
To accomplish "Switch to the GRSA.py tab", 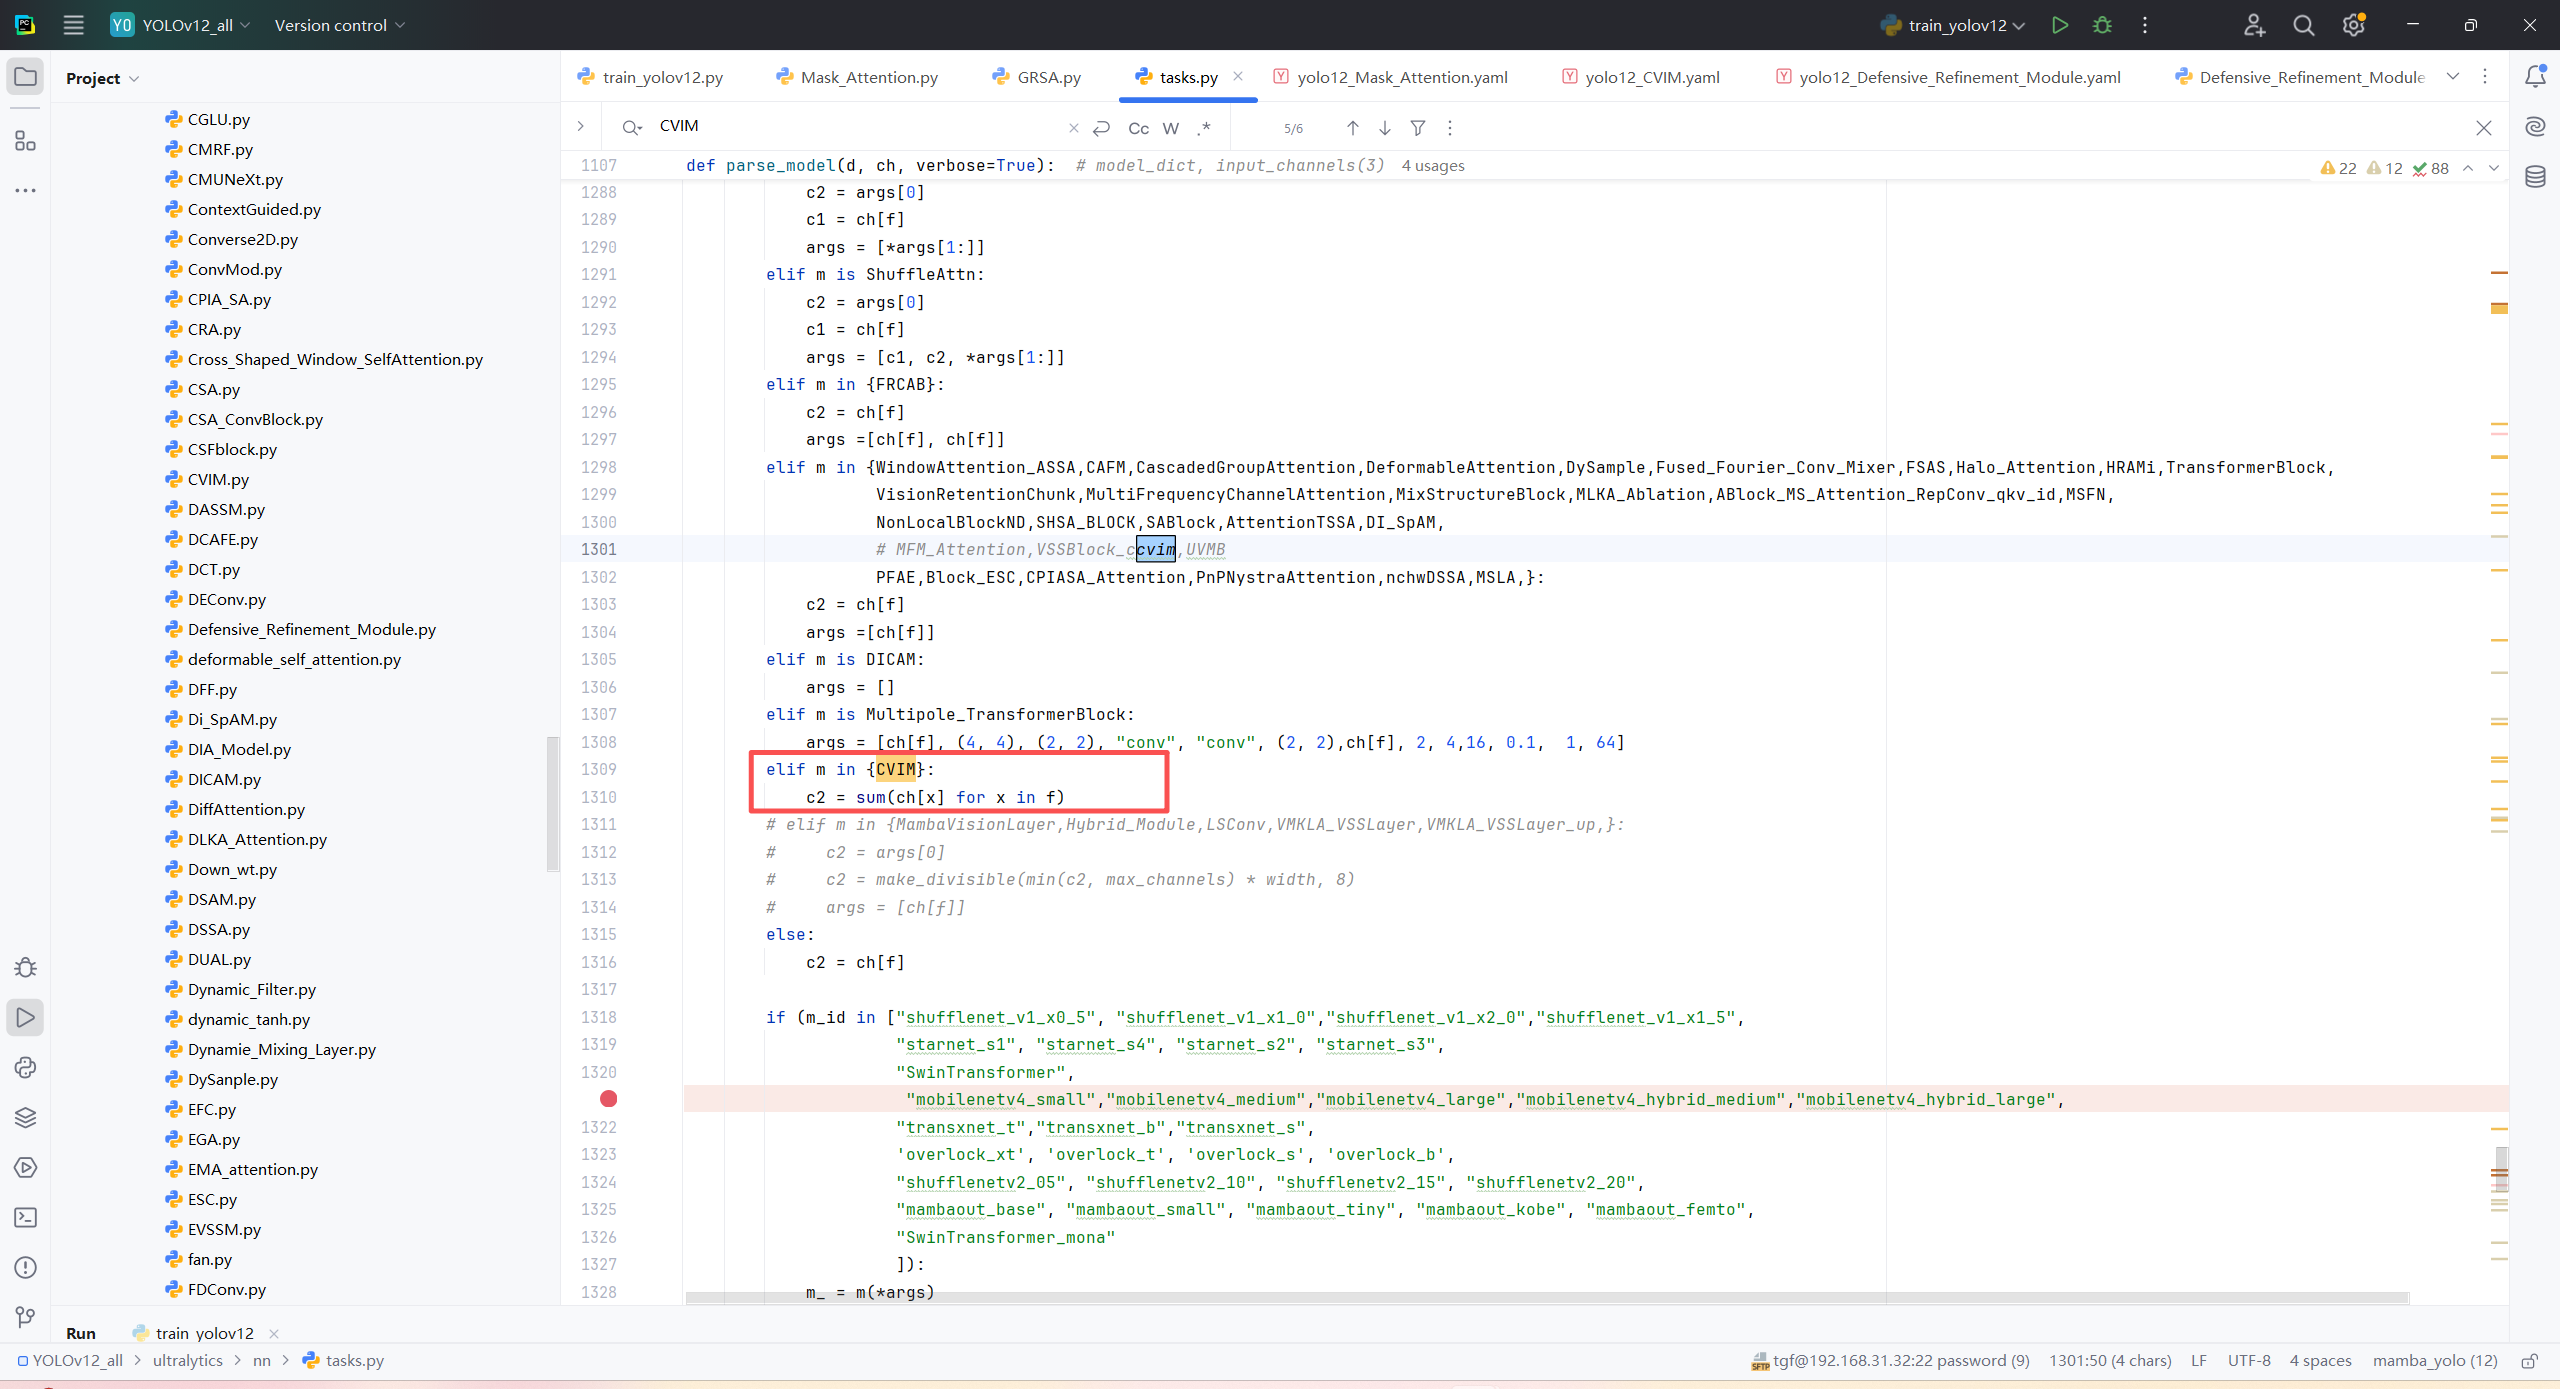I will point(1047,77).
